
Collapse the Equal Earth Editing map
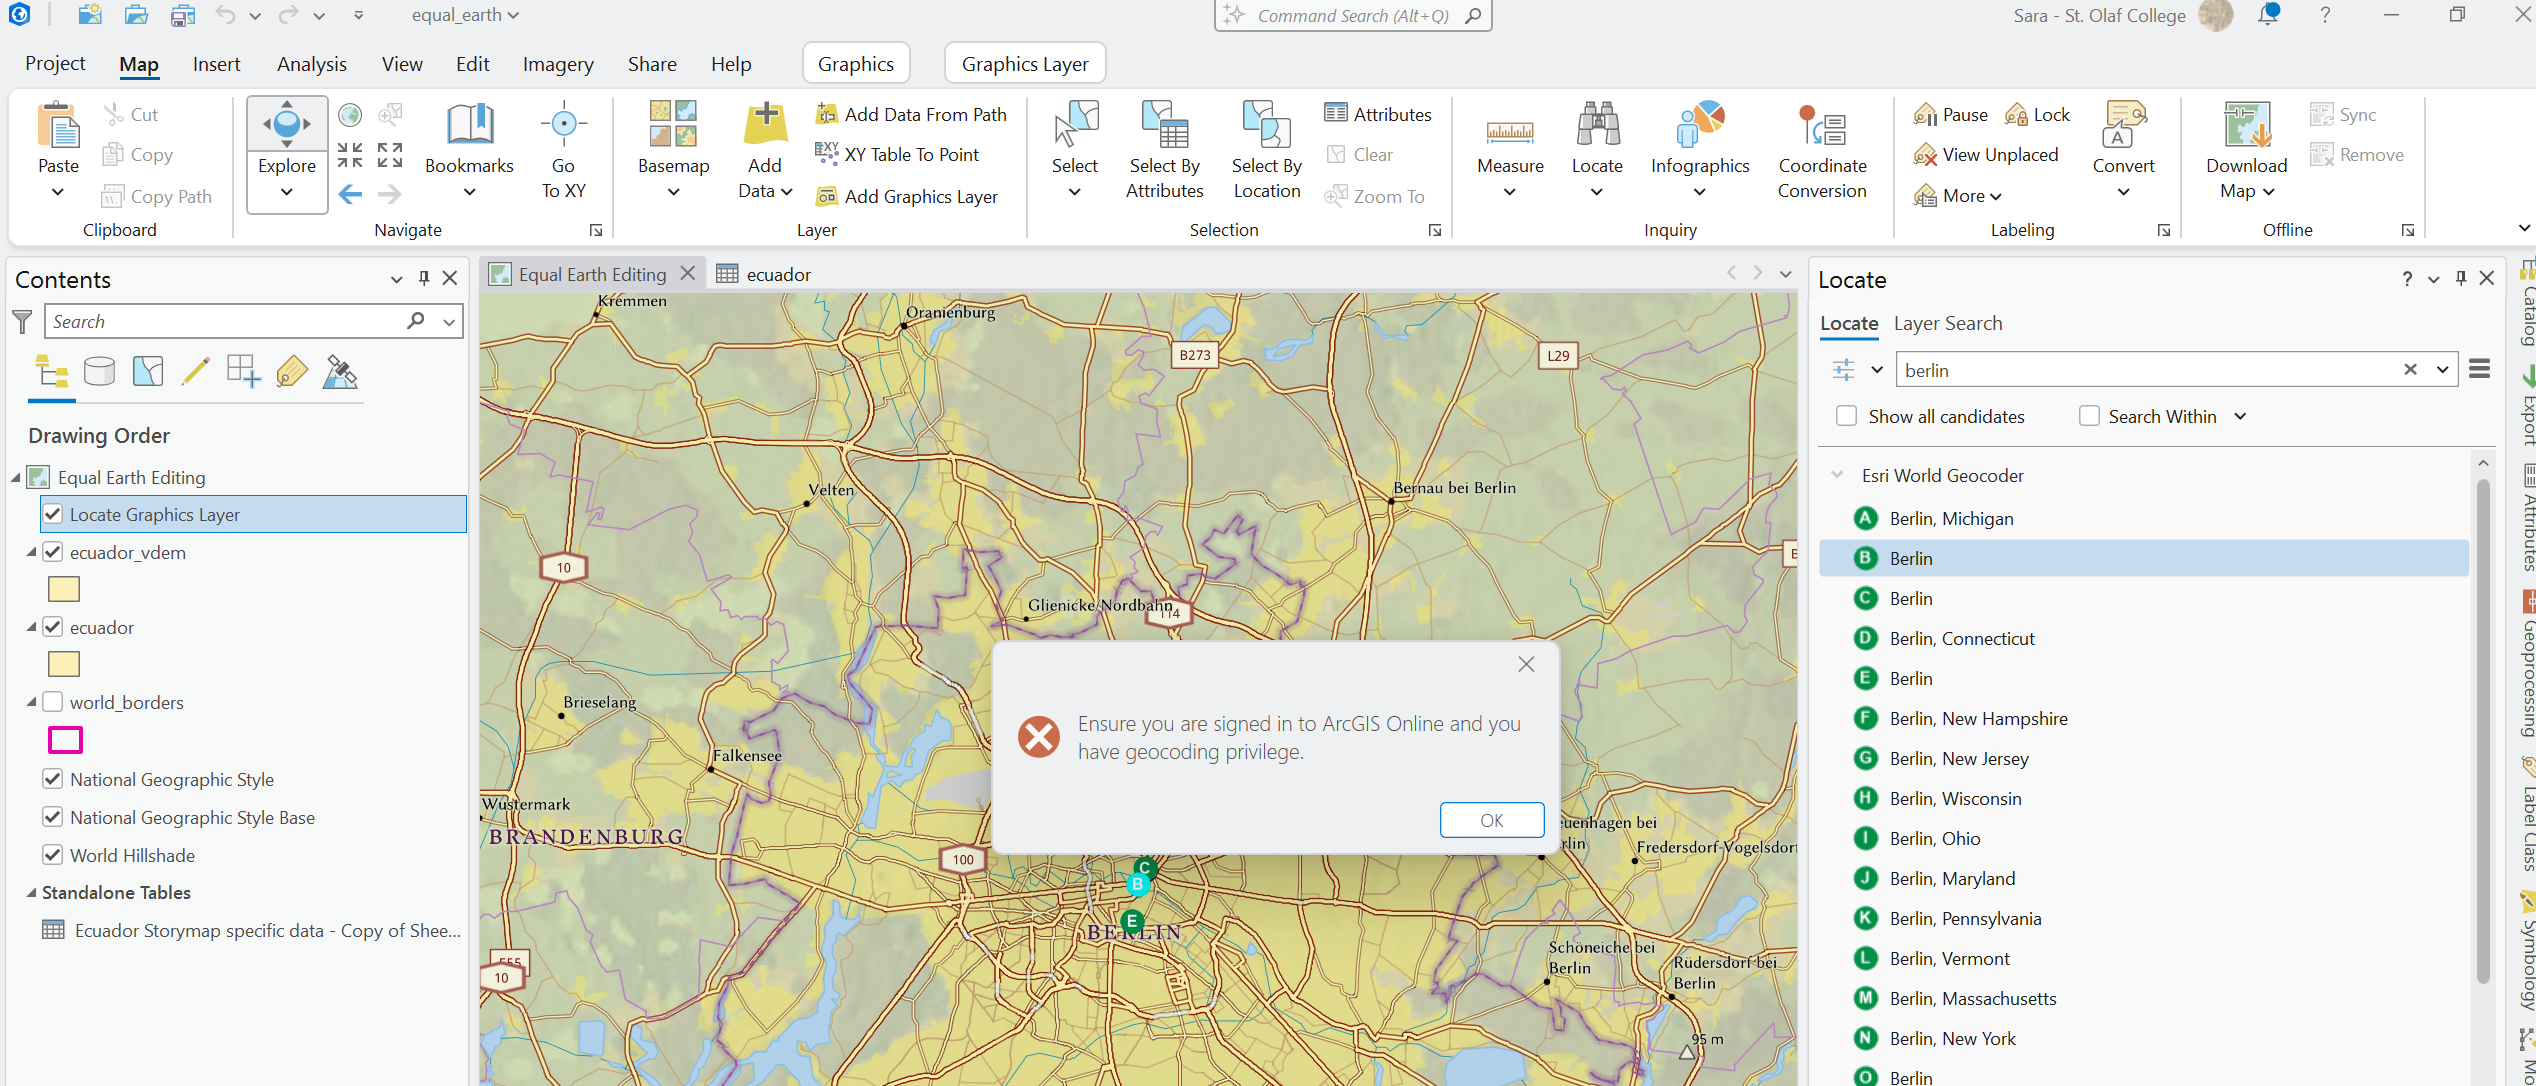coord(16,478)
